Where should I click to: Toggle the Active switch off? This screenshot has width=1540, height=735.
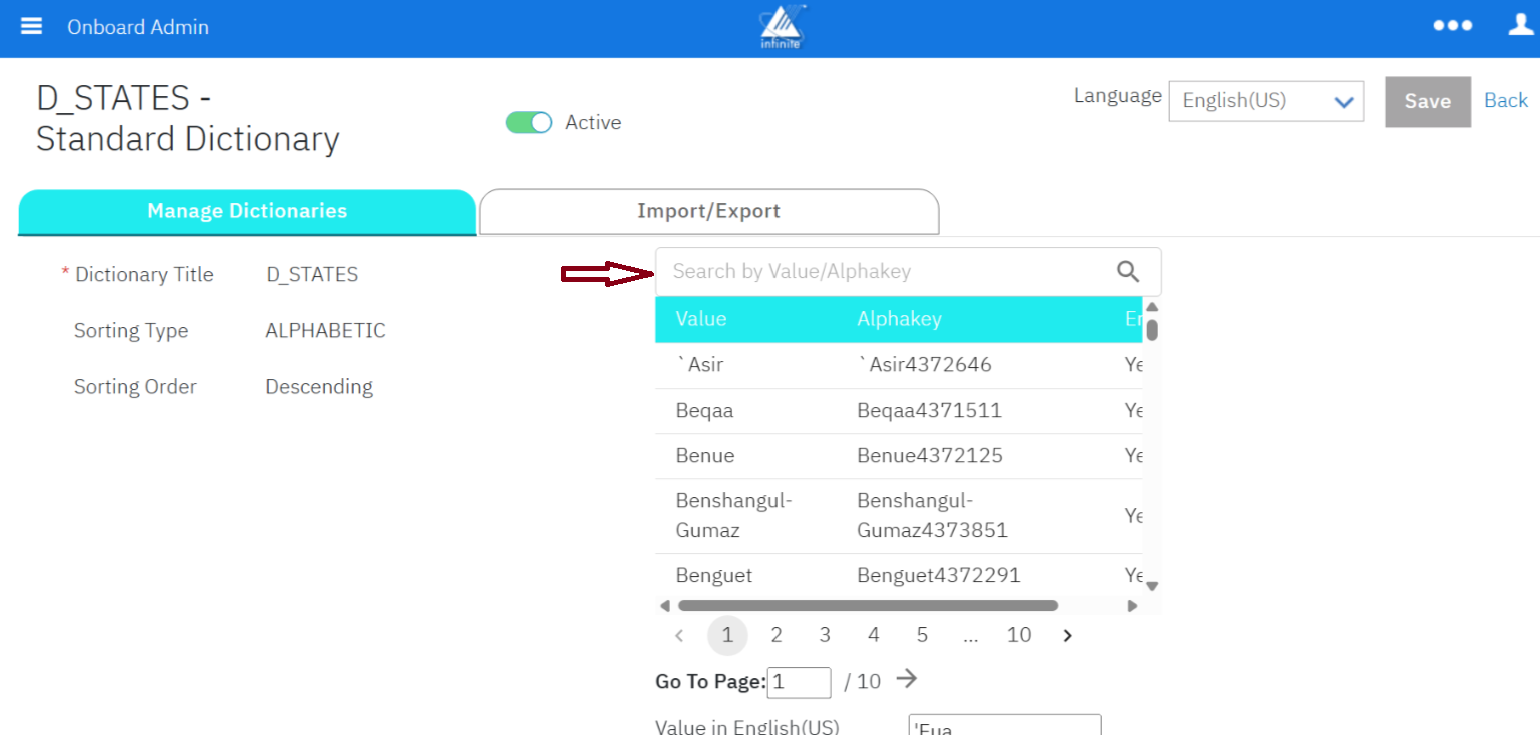529,123
